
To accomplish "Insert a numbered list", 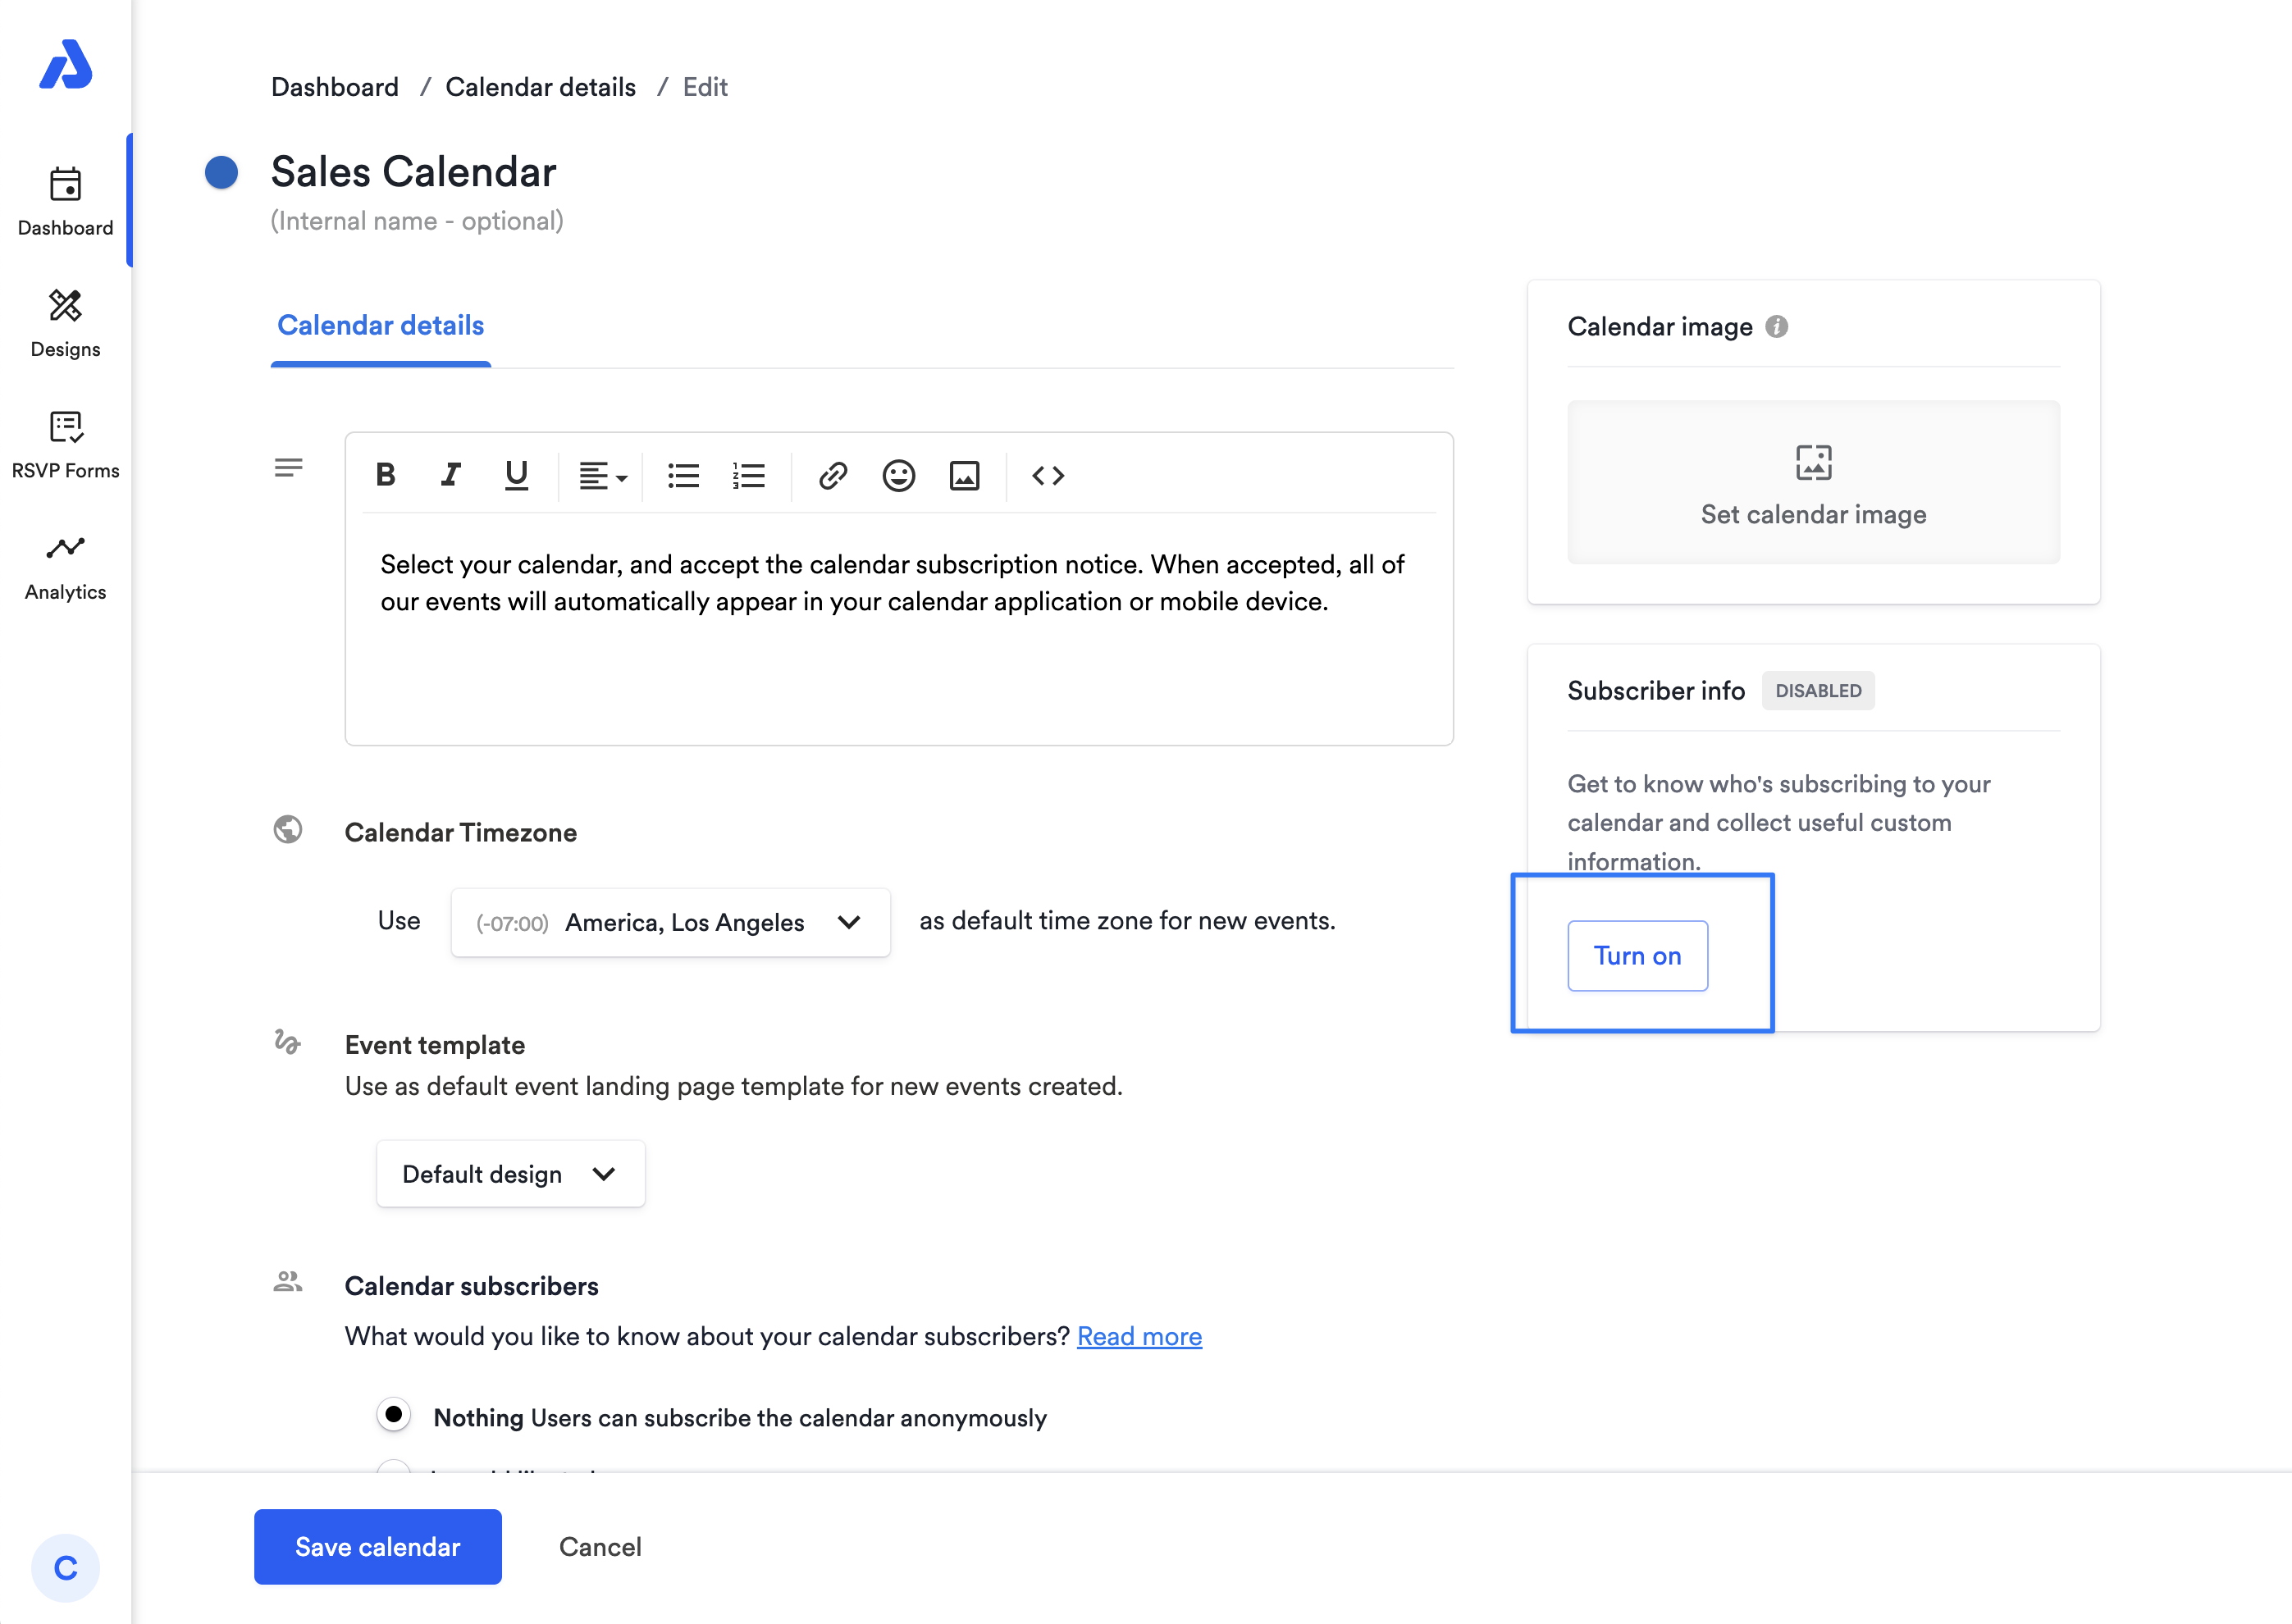I will click(x=748, y=475).
